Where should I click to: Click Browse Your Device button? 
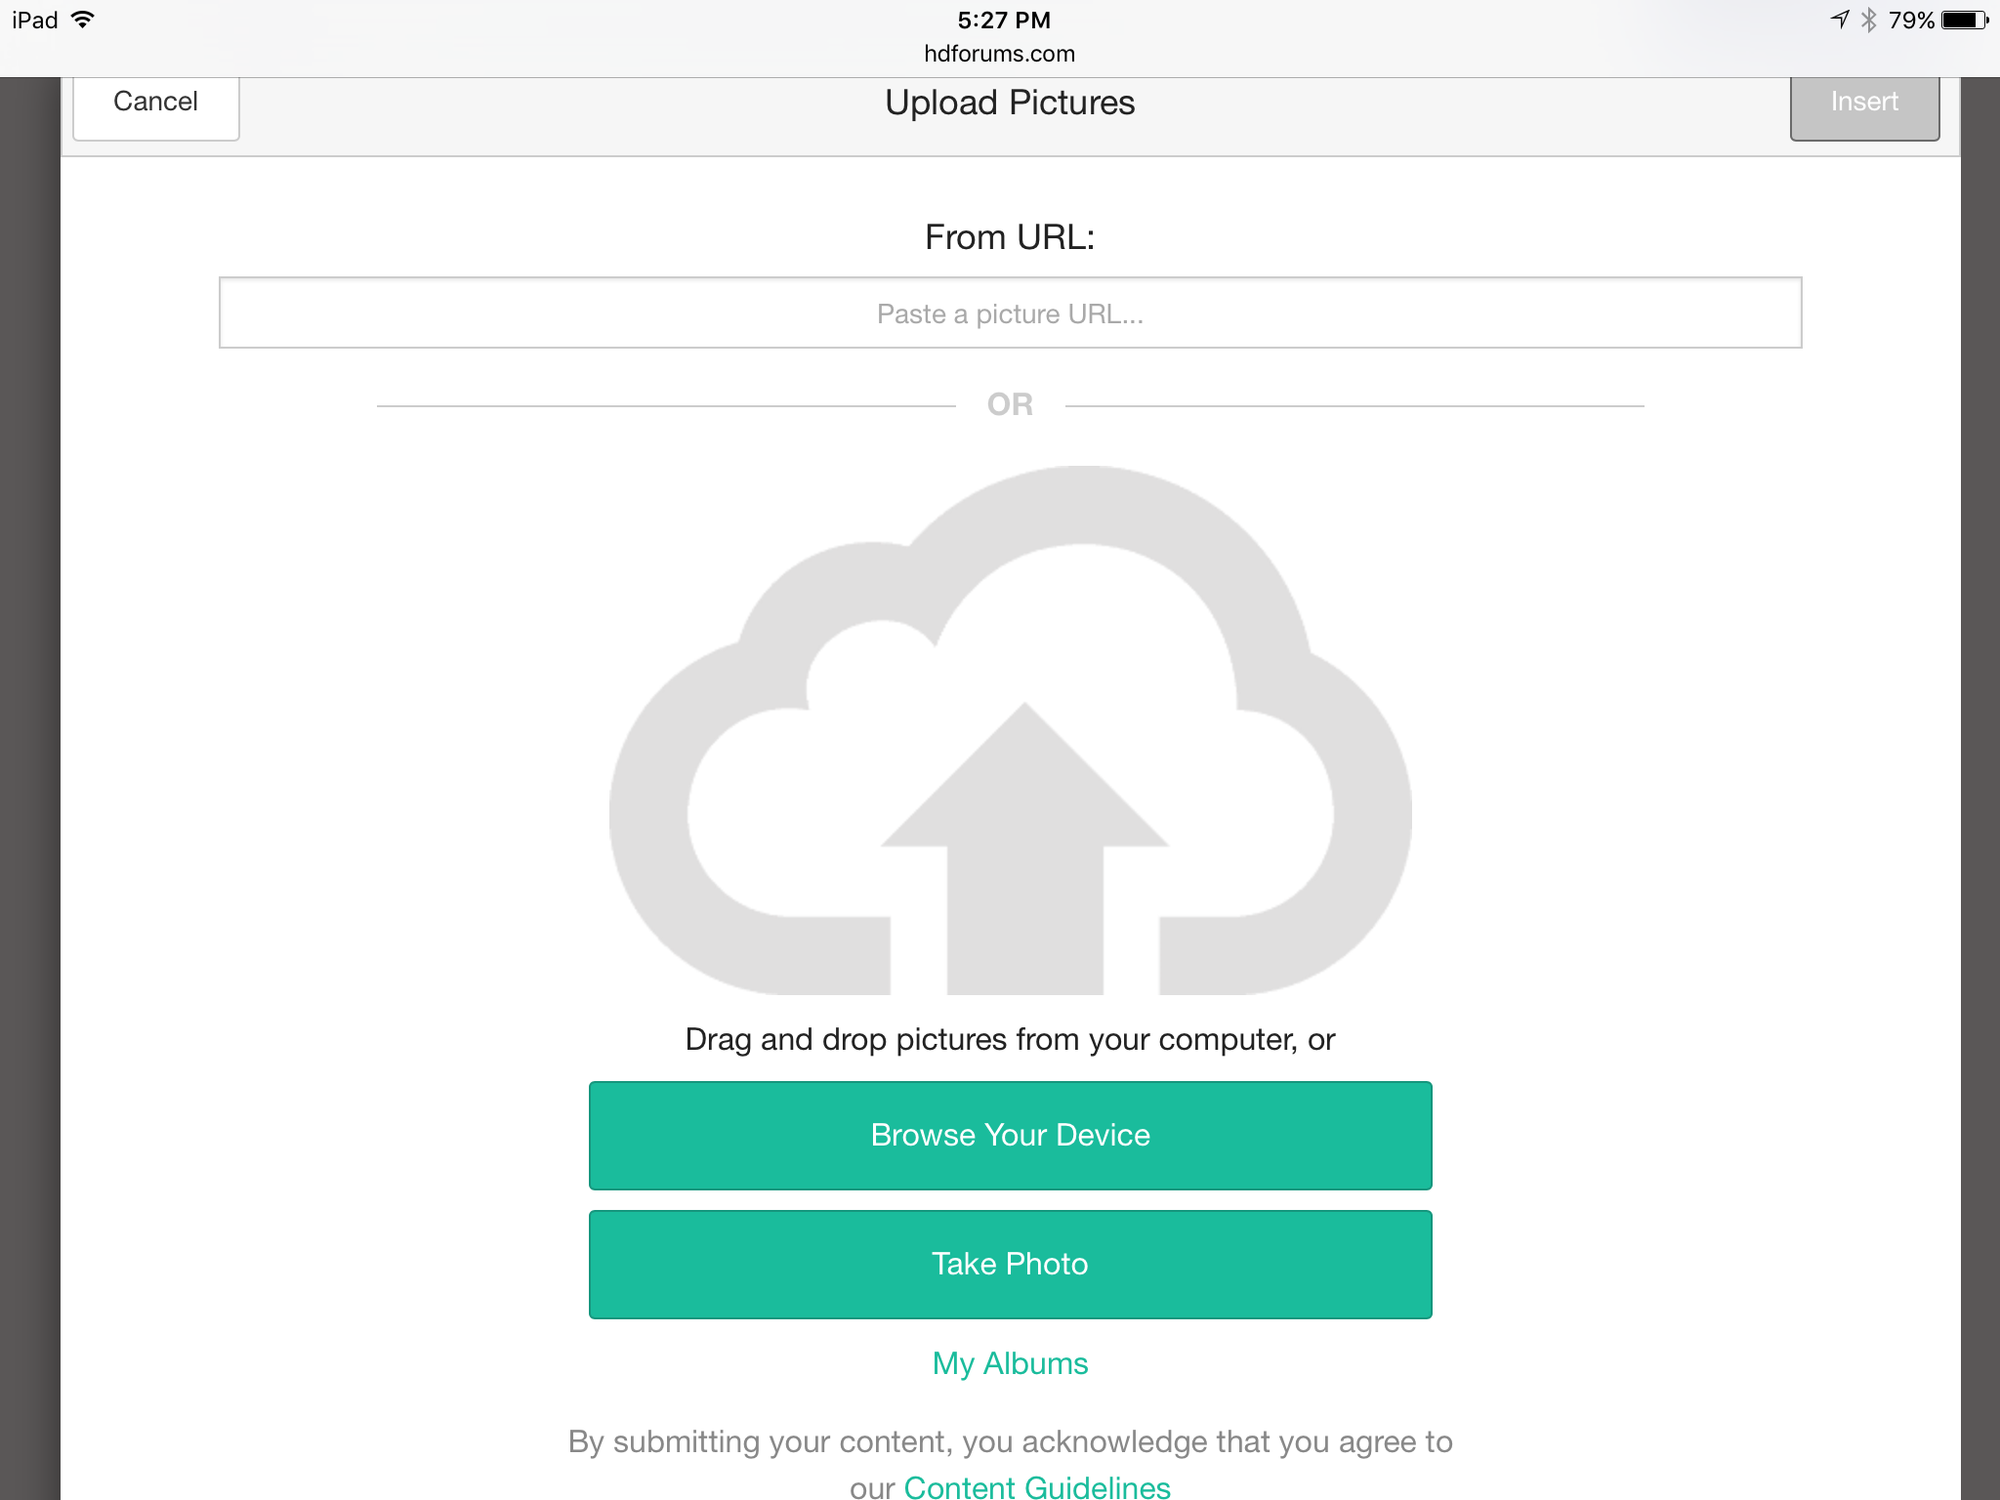click(x=1010, y=1135)
